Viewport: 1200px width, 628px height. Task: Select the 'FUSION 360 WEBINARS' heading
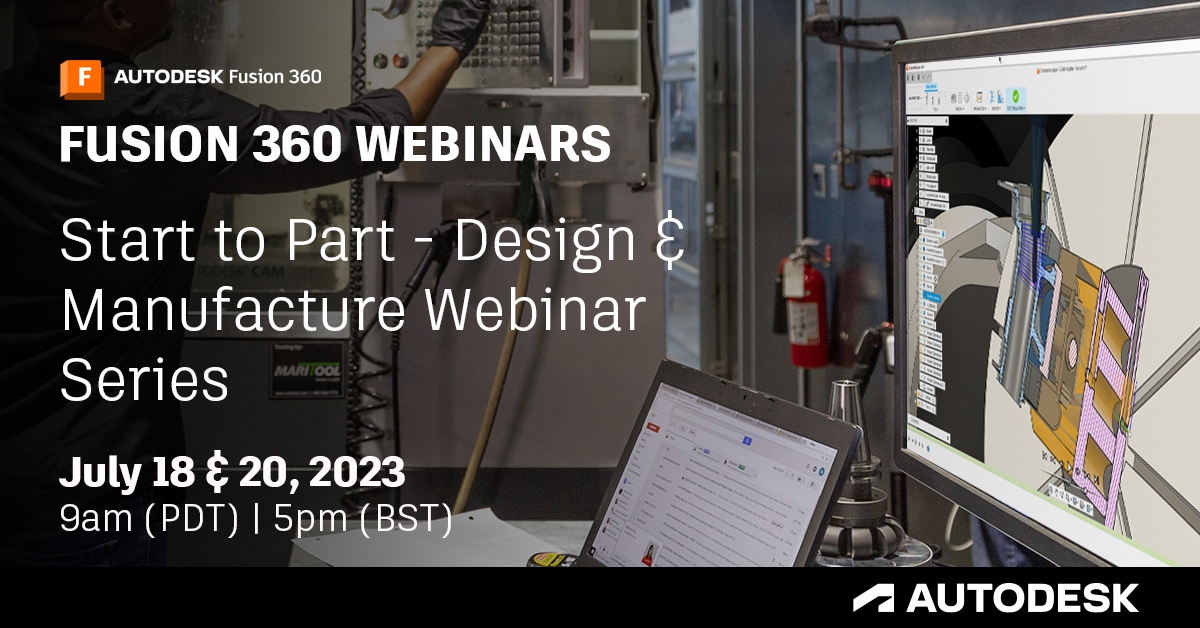(x=335, y=144)
